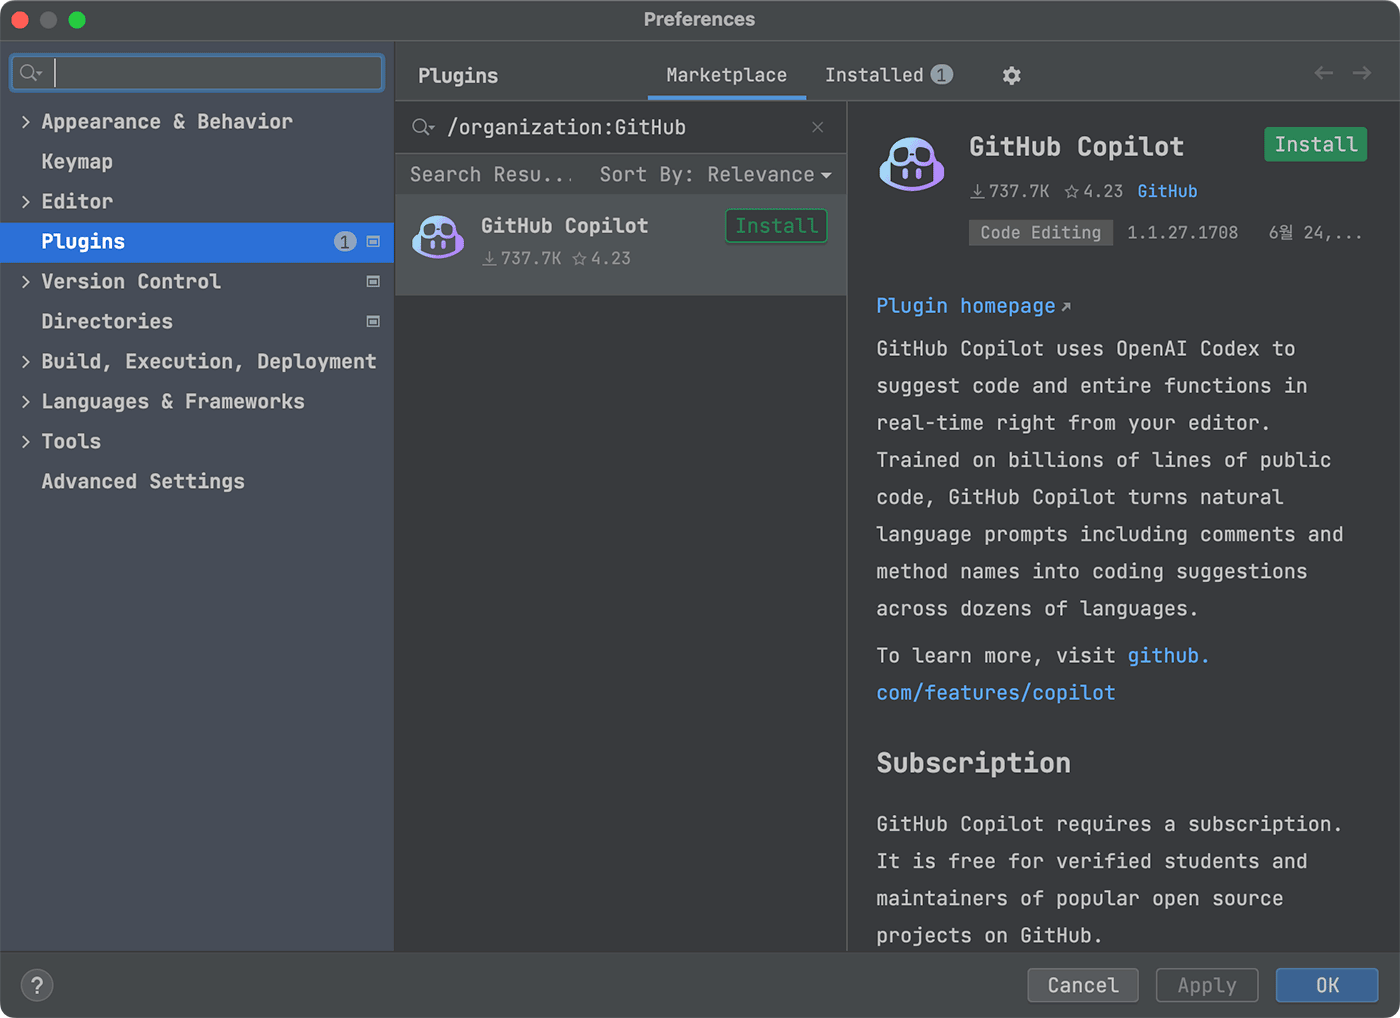Expand the Tools section

26,442
